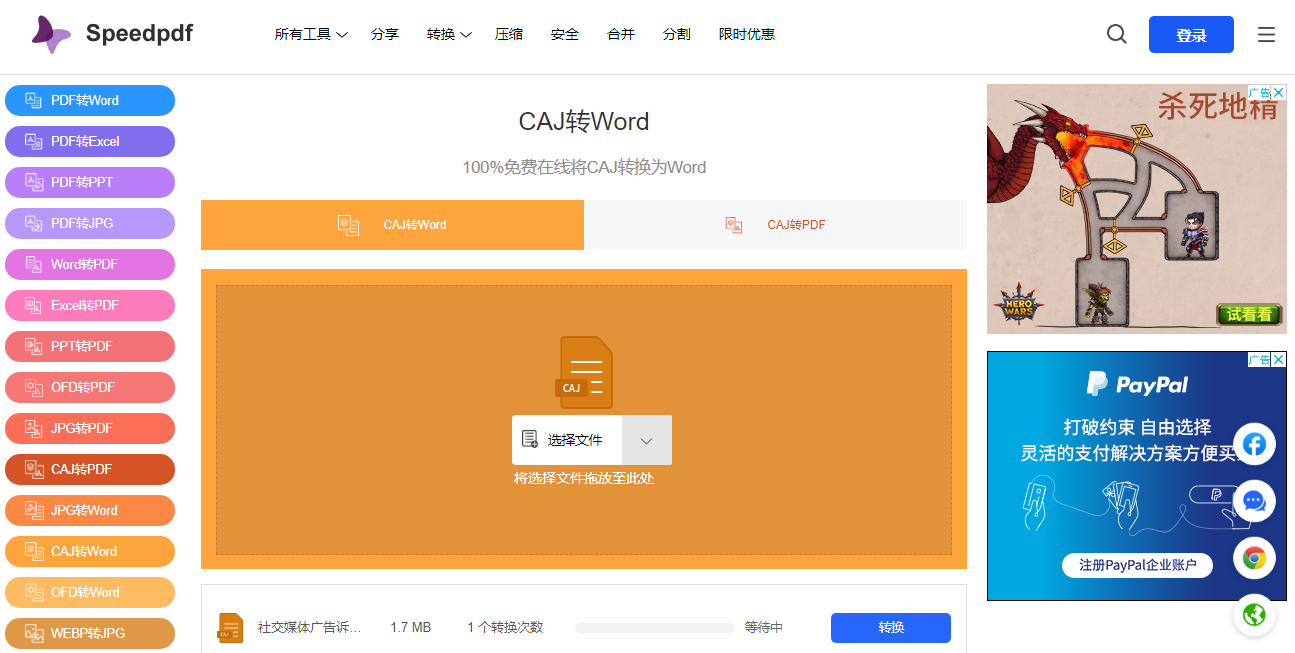Click 转换 to convert the uploaded file

(890, 627)
